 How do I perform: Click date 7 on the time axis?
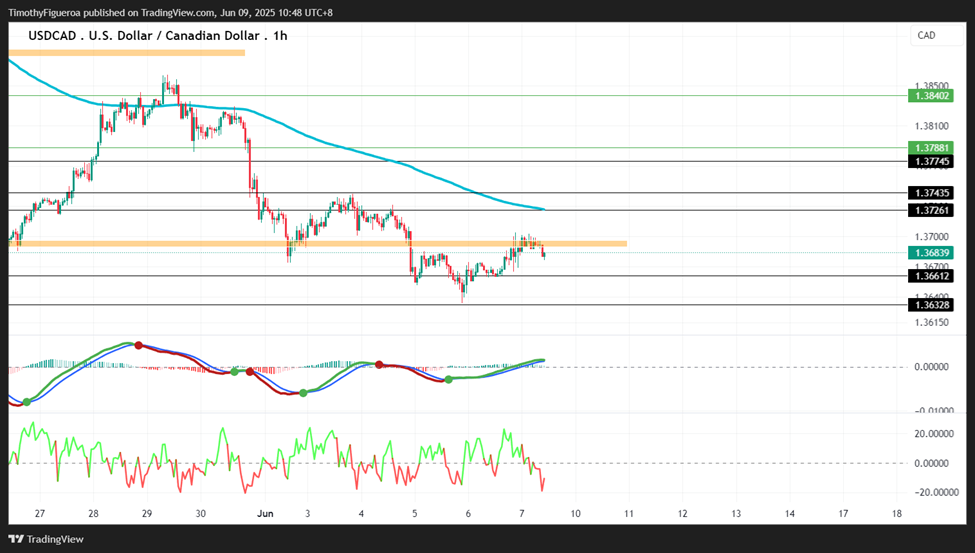522,513
